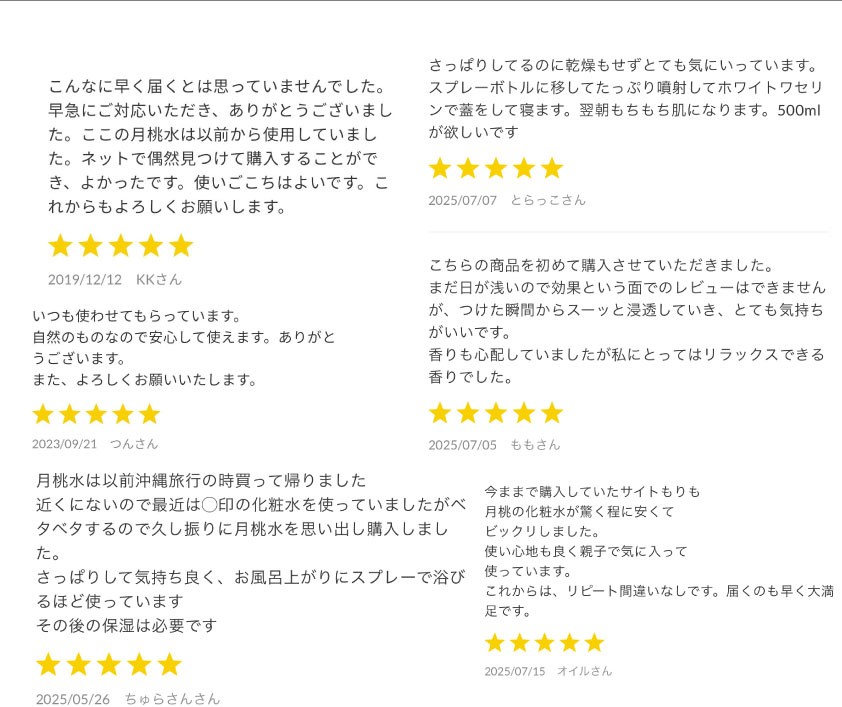The width and height of the screenshot is (842, 707).
Task: Click review text starting 月桃水は以前沖縄旅行
Action: coord(250,552)
